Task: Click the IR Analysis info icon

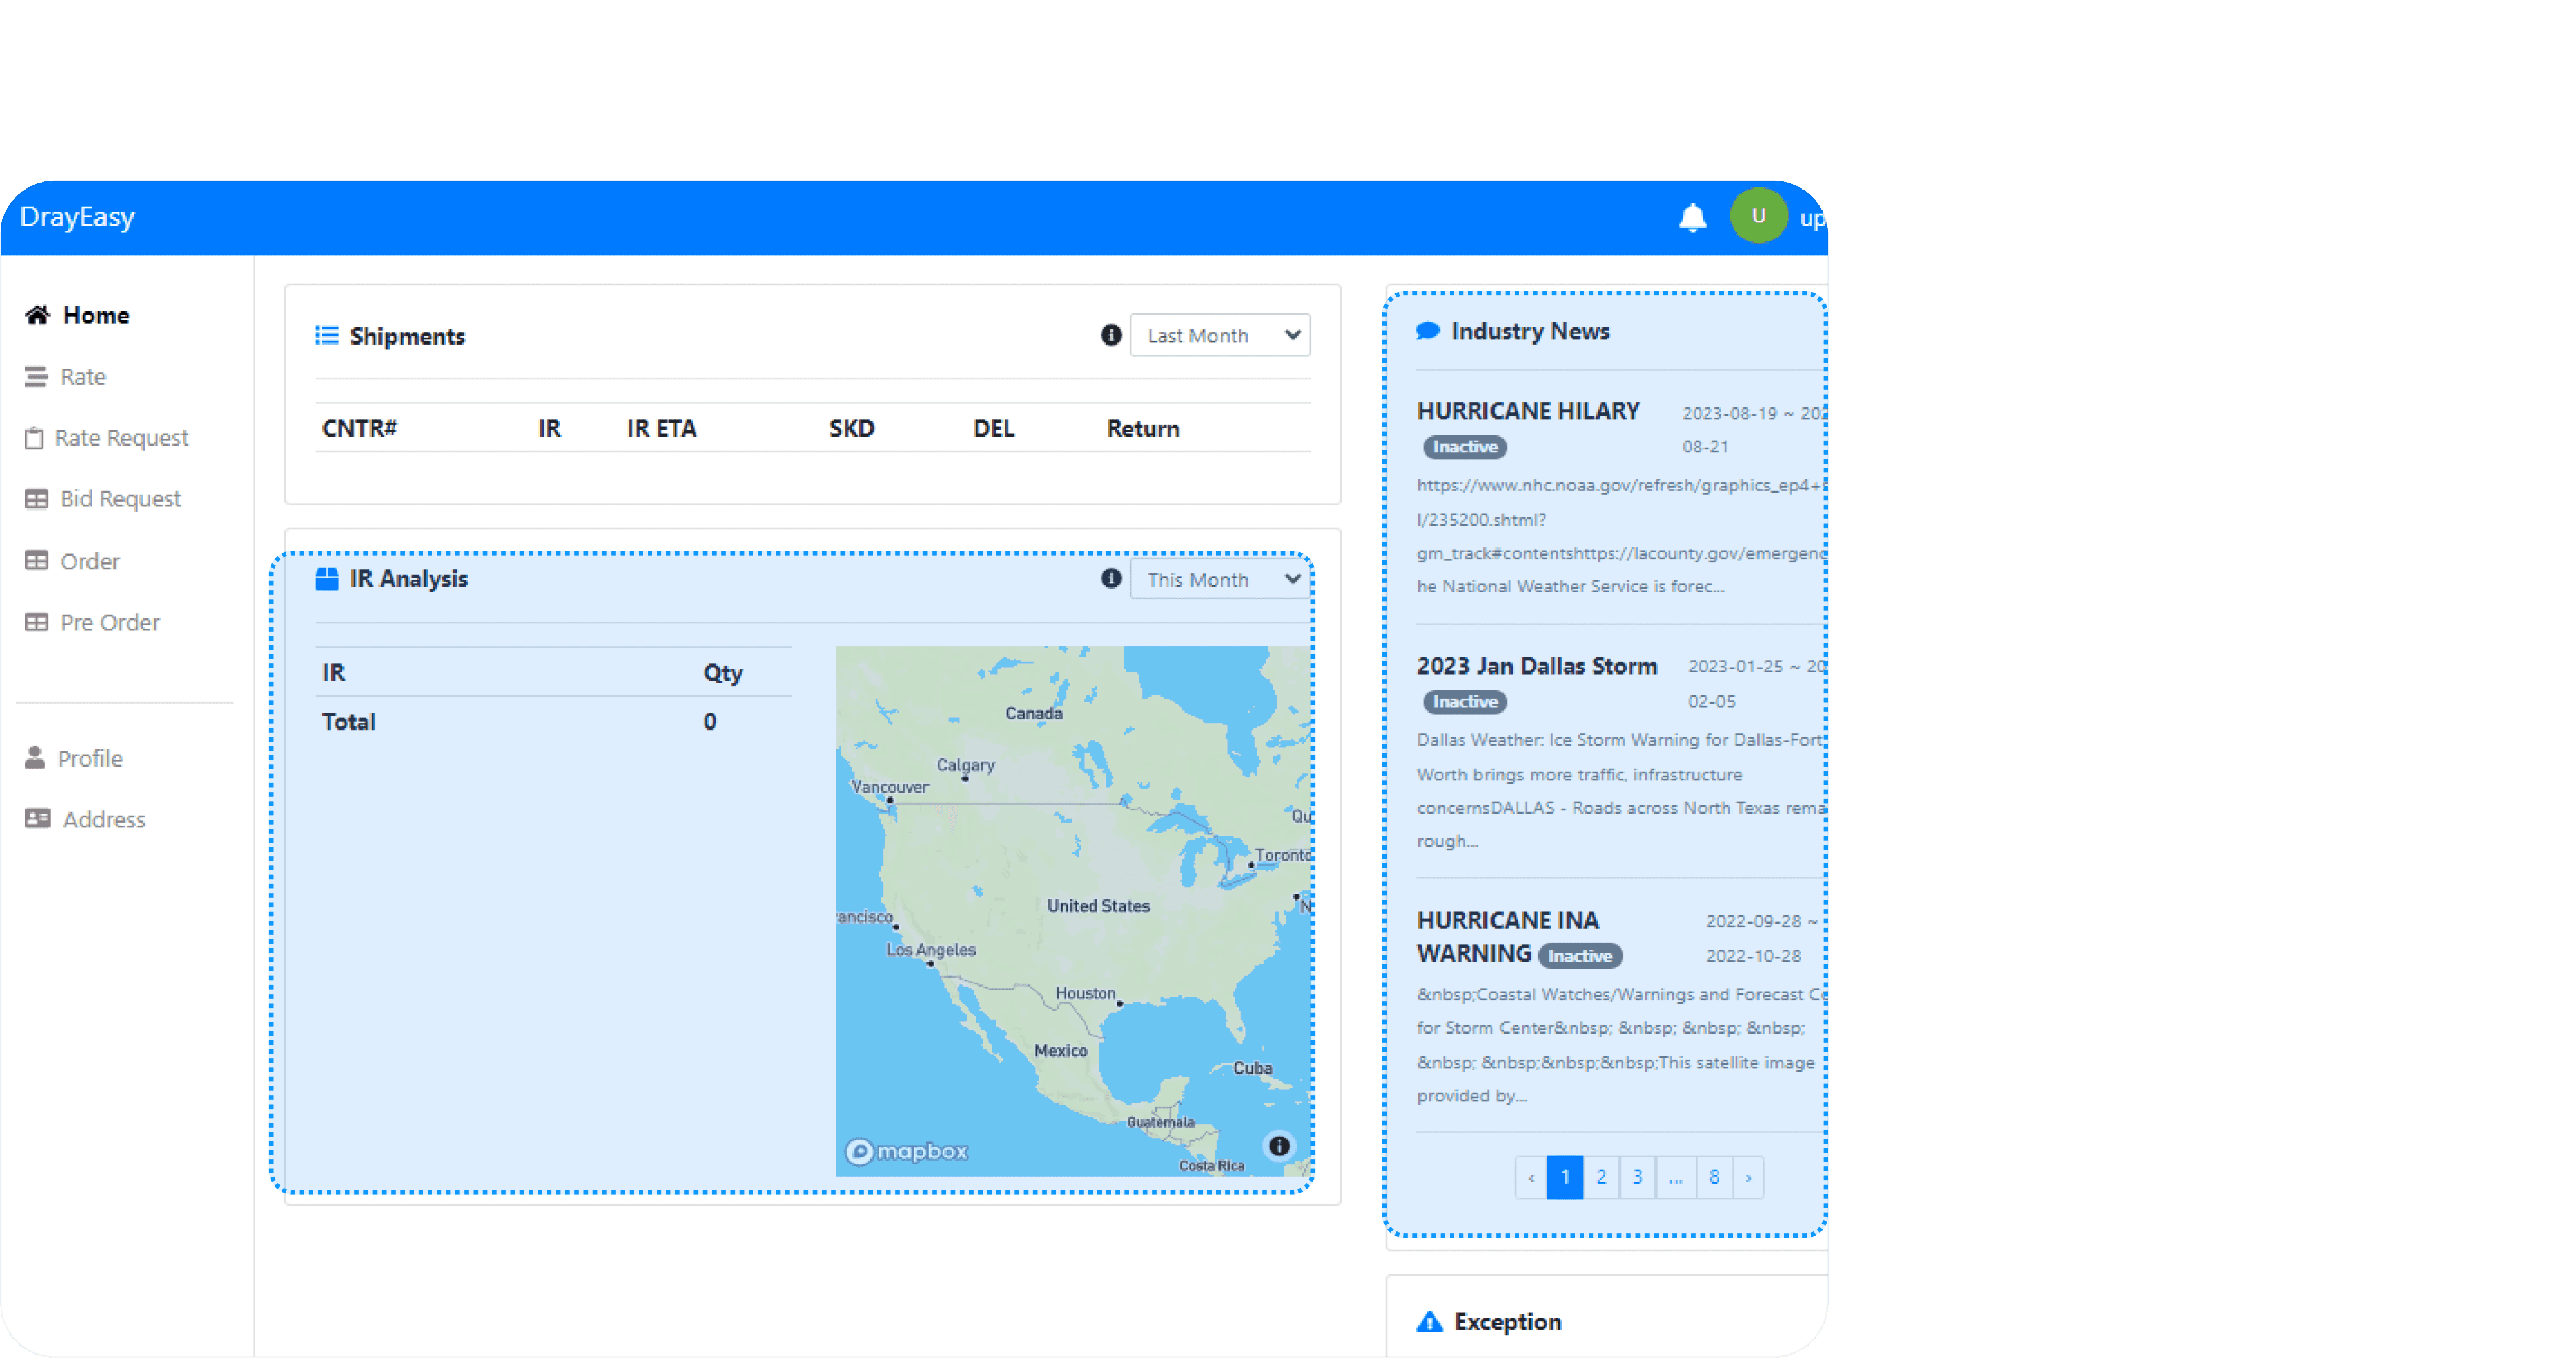Action: pyautogui.click(x=1110, y=579)
